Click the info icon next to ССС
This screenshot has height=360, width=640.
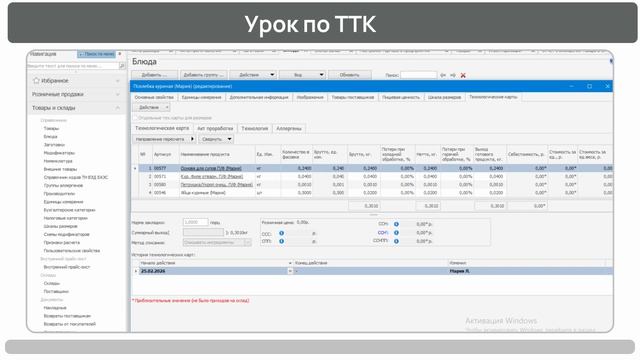281,233
